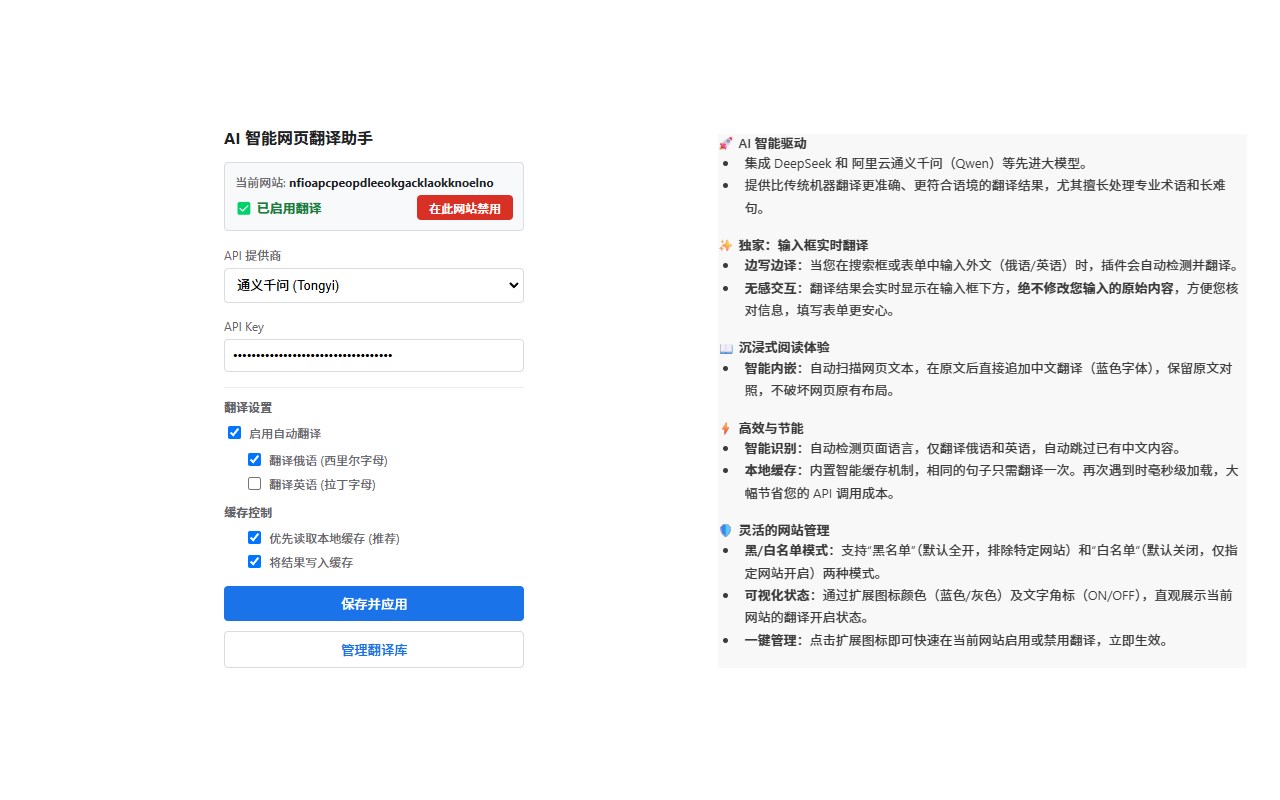1280x800 pixels.
Task: Click the 一键管理 bullet text
Action: point(957,641)
